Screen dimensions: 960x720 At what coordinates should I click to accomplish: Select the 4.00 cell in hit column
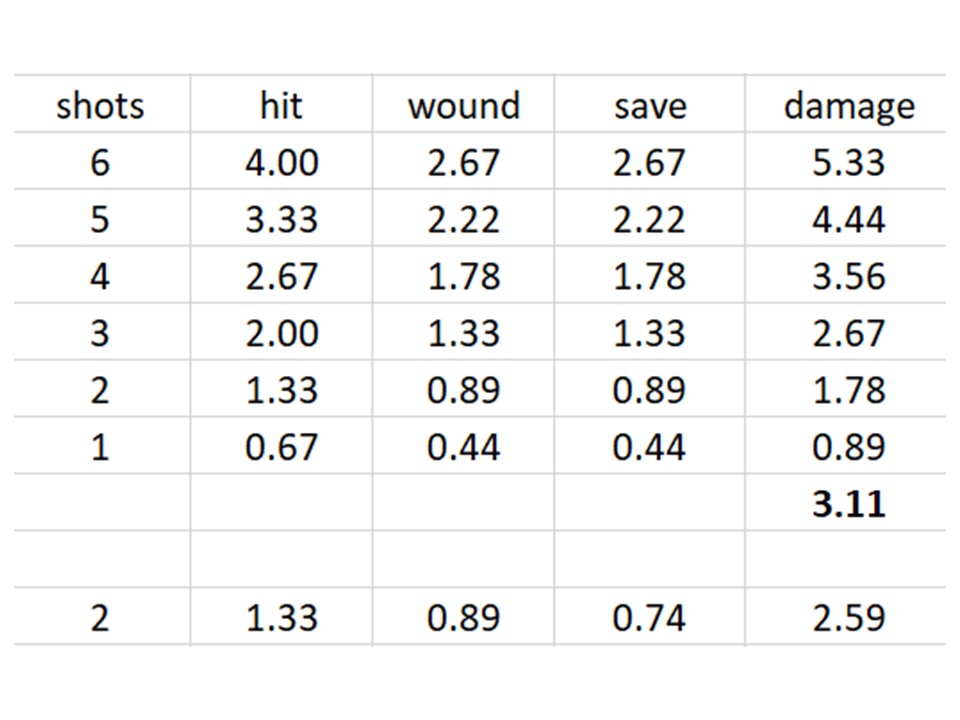click(x=281, y=162)
